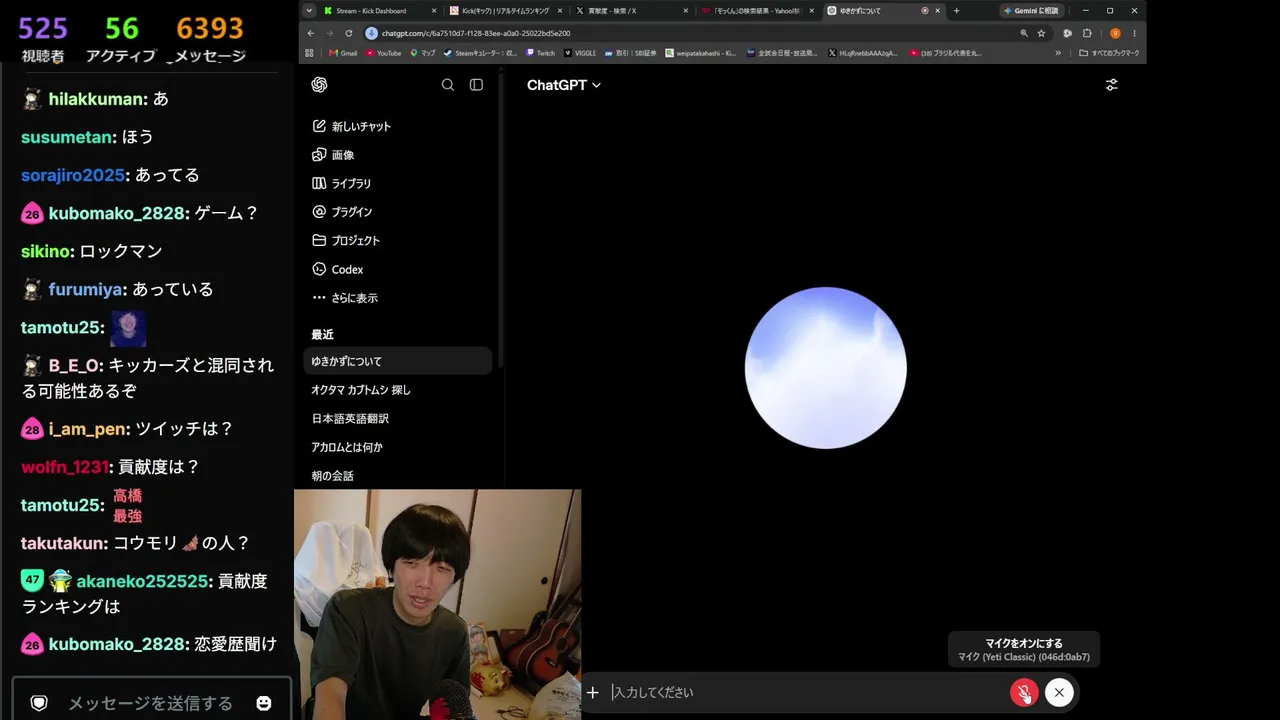
Task: Click username sorajiro2025 in chat
Action: [x=73, y=175]
